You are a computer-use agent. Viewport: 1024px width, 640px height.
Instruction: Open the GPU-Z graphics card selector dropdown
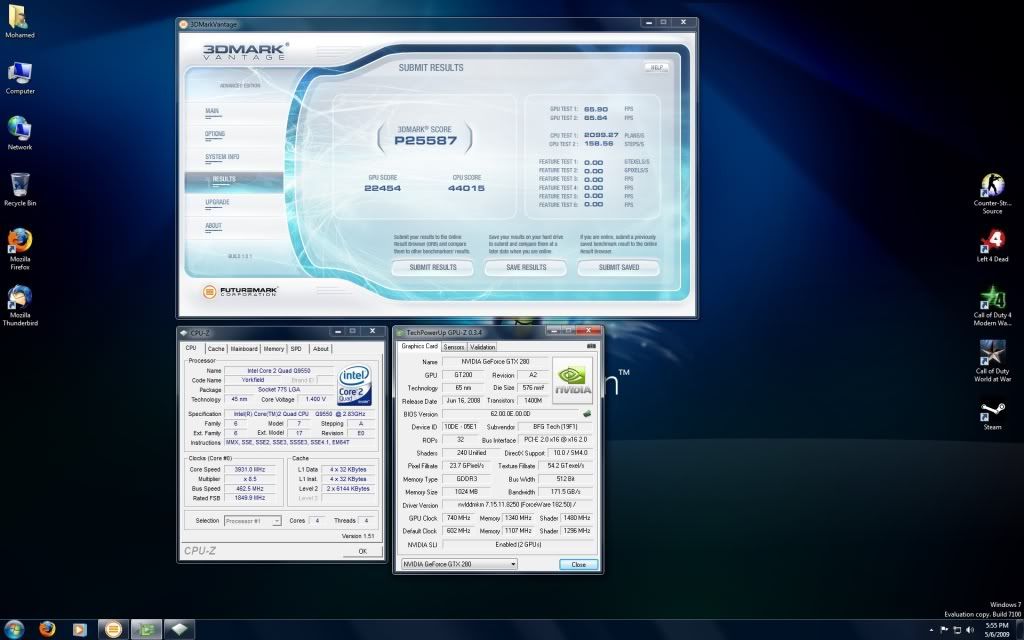(x=459, y=564)
